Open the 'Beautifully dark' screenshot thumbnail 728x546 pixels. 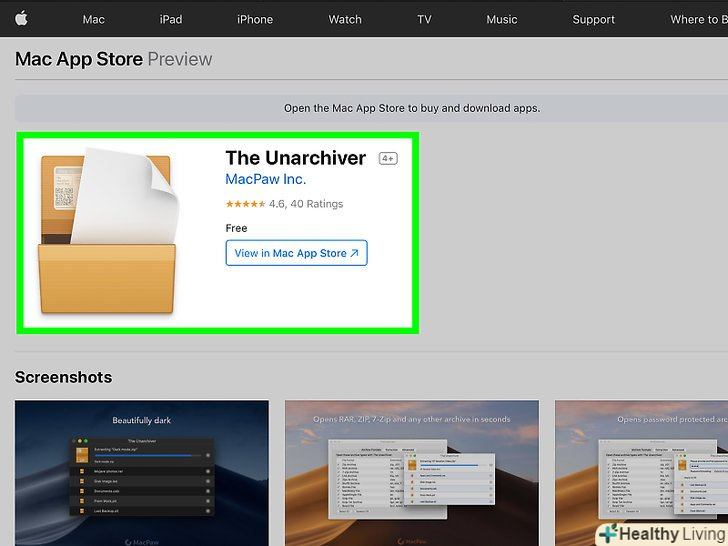[142, 473]
